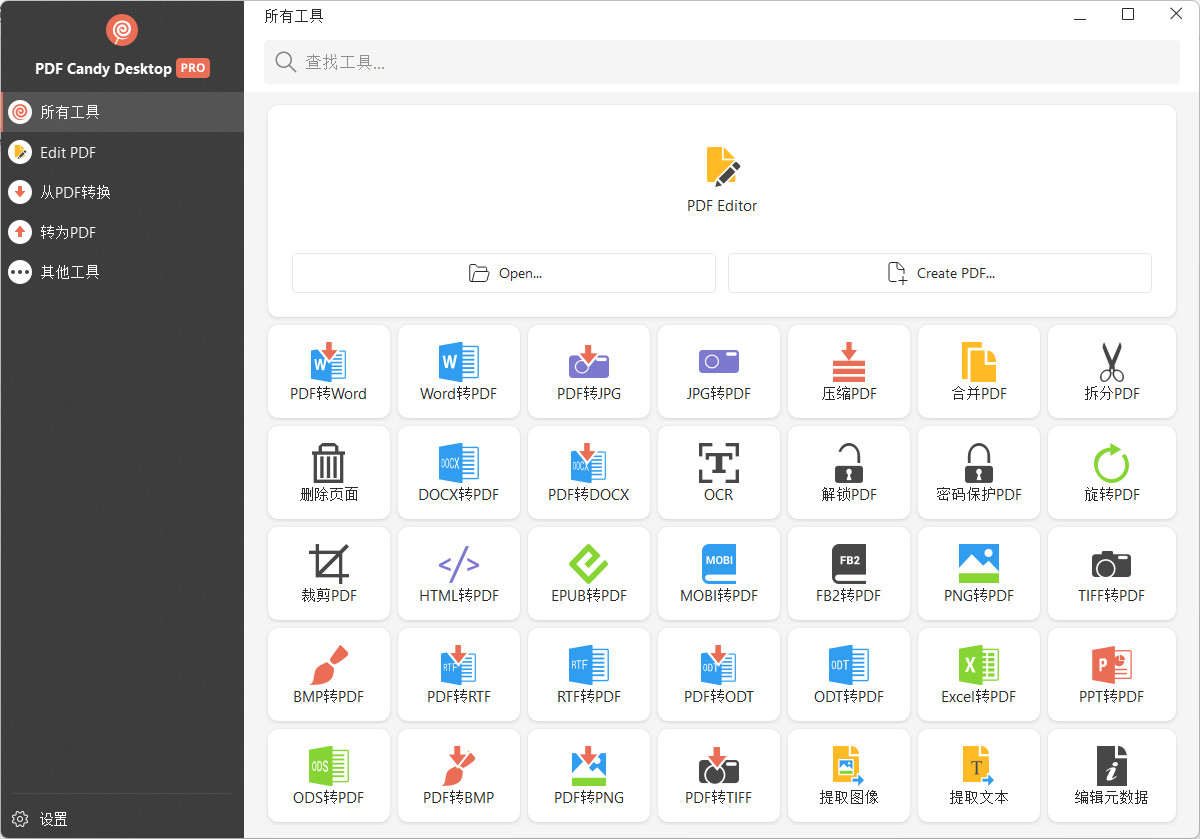Click the PRO badge
The width and height of the screenshot is (1200, 839).
tap(193, 68)
